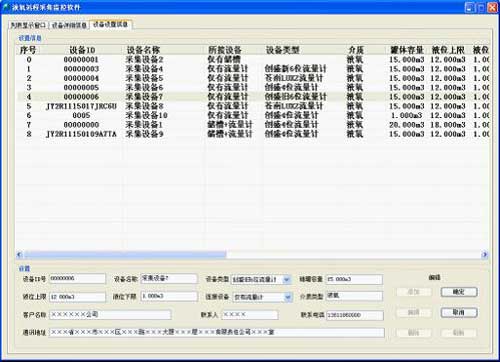Click the 确定 button

point(459,292)
